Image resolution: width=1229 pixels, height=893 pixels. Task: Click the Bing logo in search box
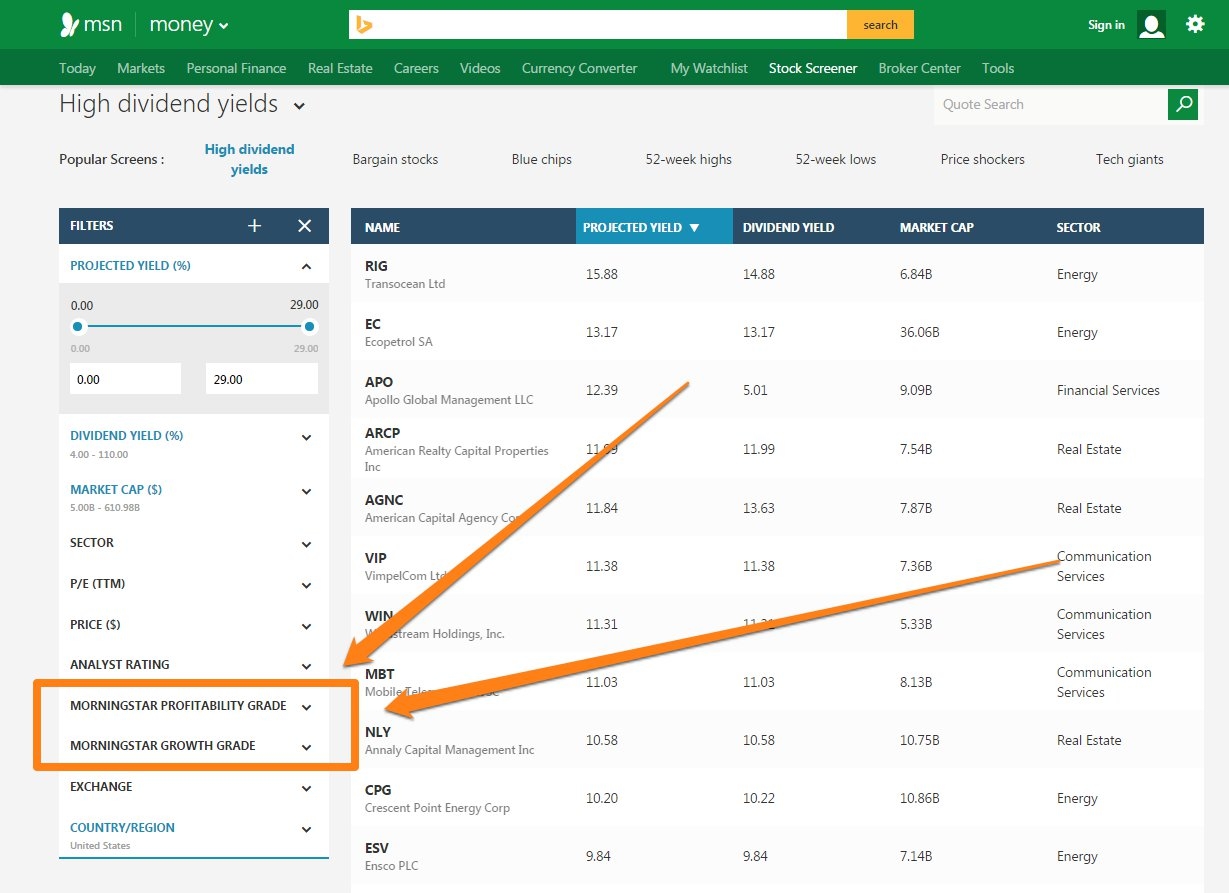pos(365,25)
